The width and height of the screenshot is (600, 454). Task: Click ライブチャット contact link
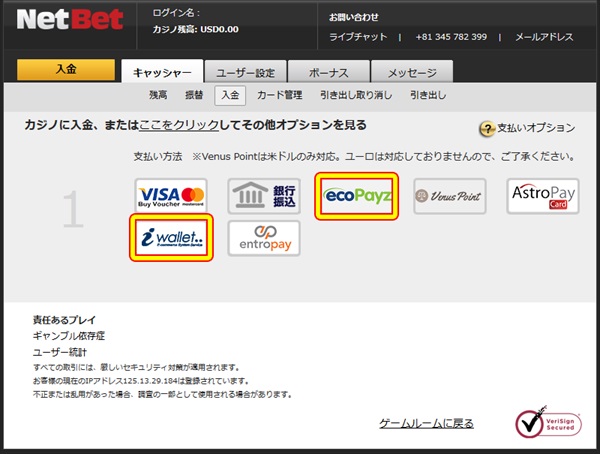point(358,37)
